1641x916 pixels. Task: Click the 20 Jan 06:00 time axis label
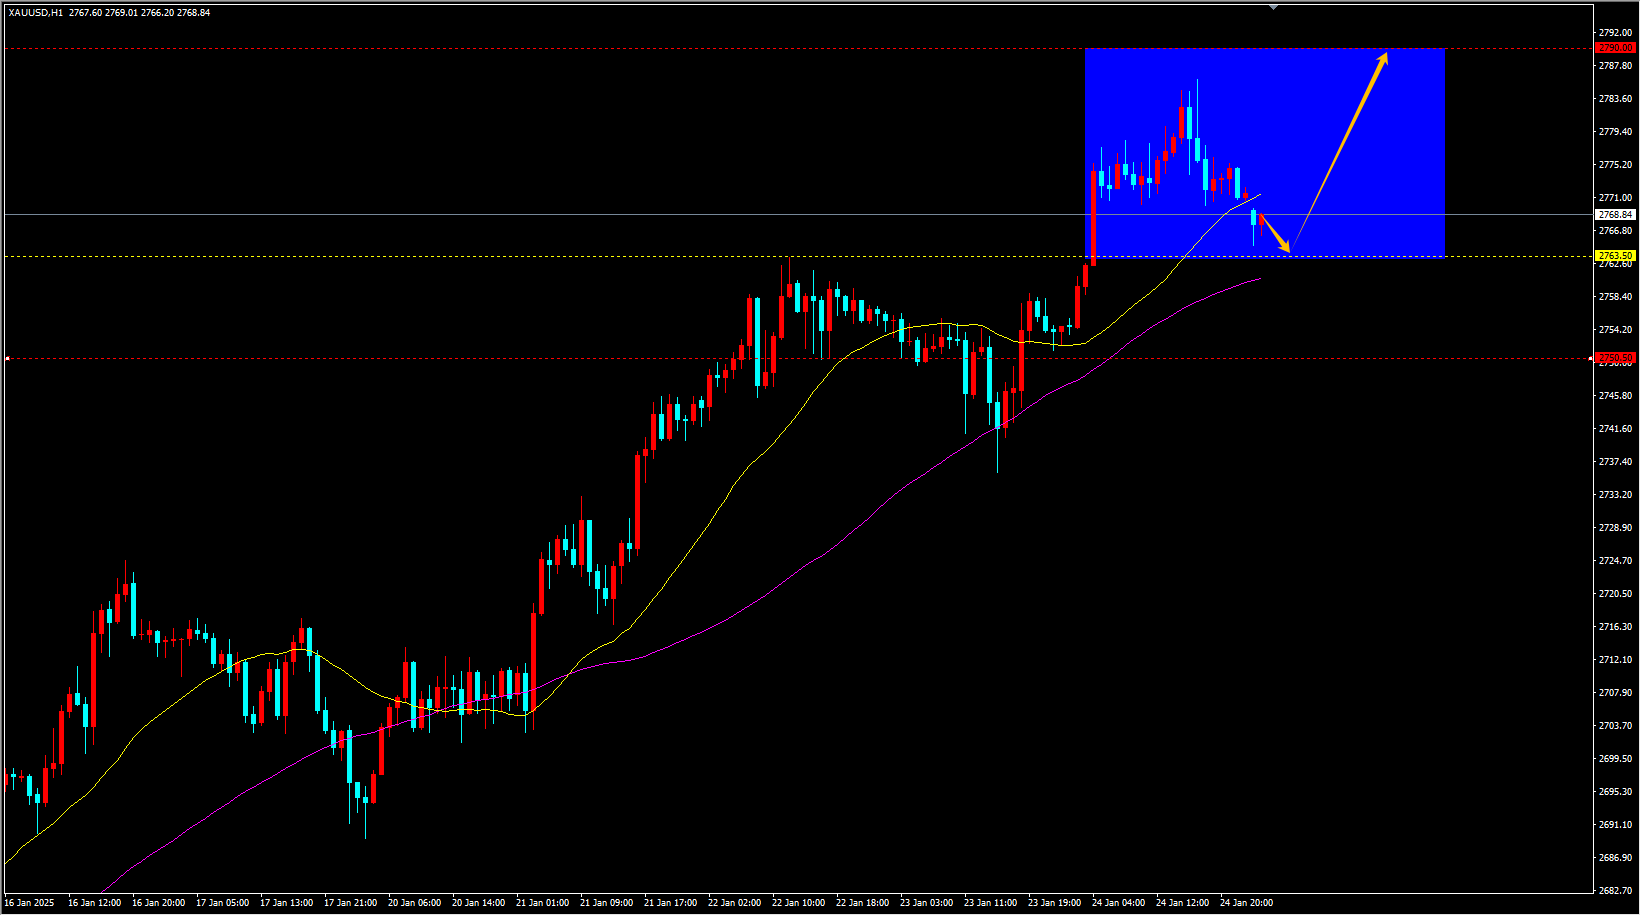(414, 903)
